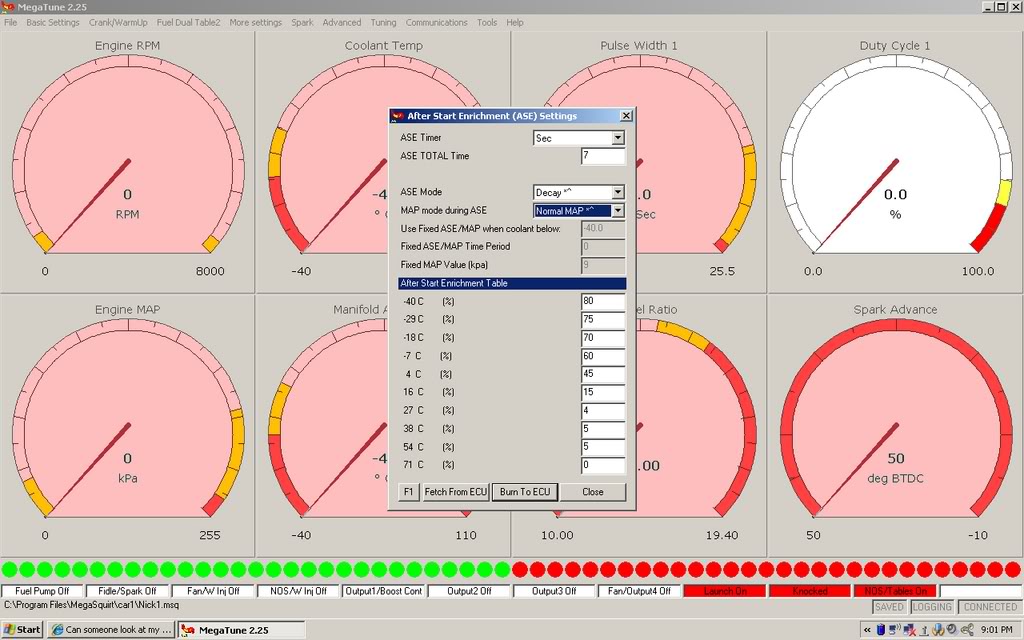Click the red Knocked indicator
This screenshot has height=640, width=1024.
click(810, 591)
